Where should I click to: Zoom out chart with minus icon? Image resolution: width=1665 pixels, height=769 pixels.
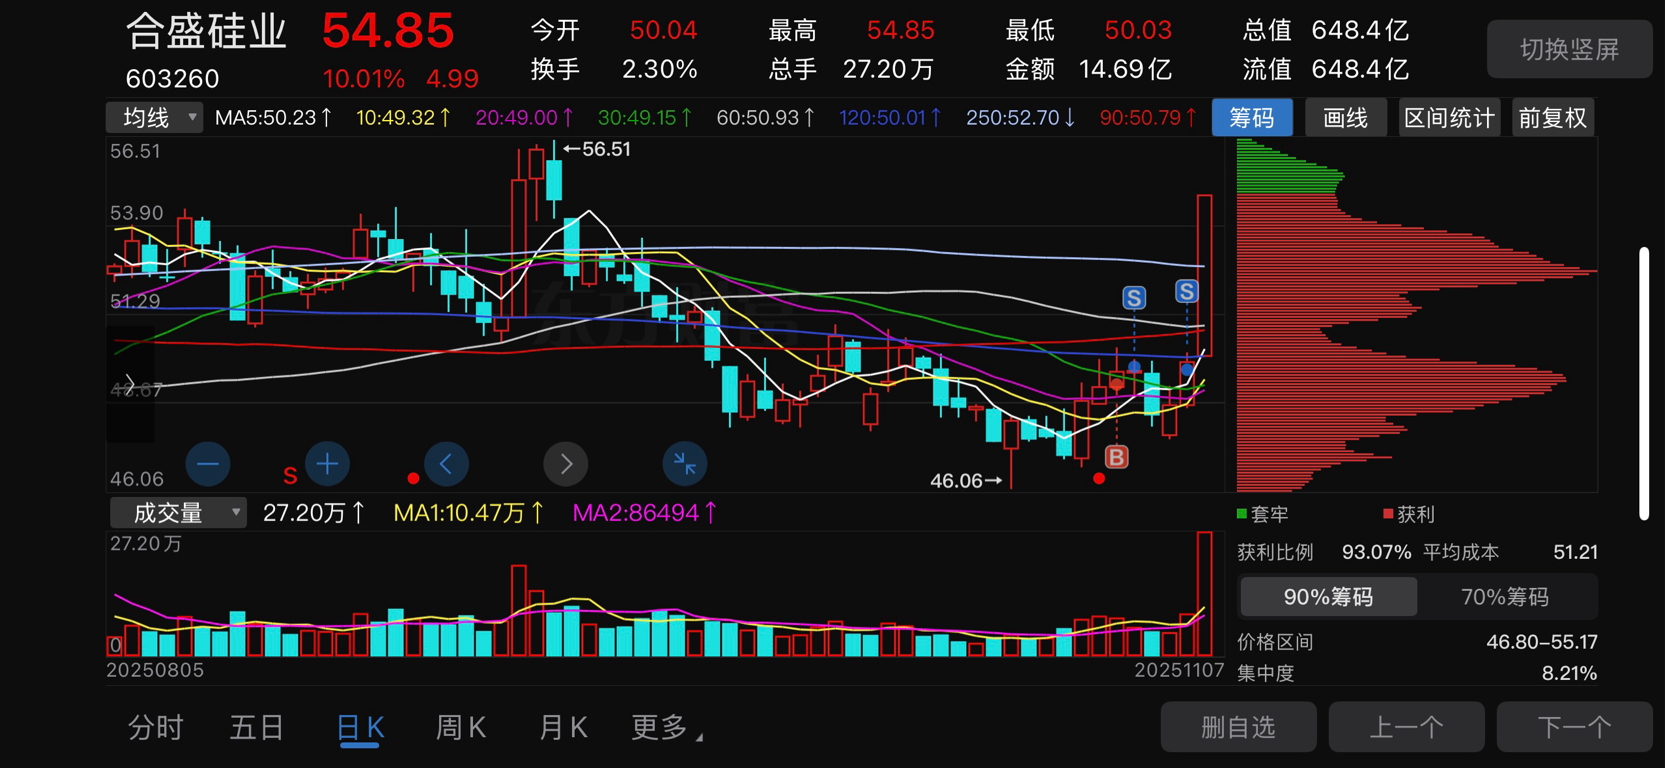click(208, 464)
